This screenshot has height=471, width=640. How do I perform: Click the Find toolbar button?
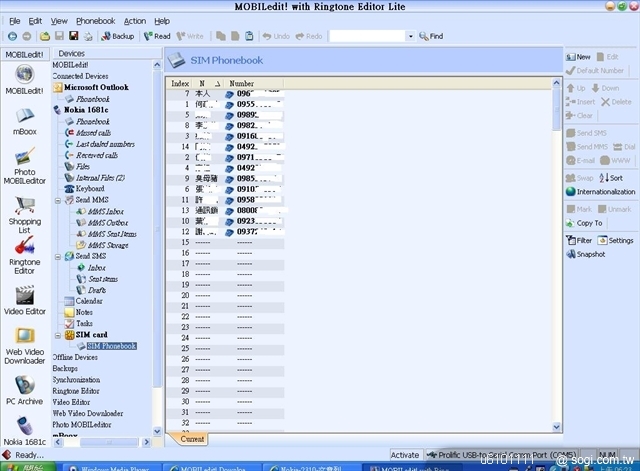coord(431,36)
